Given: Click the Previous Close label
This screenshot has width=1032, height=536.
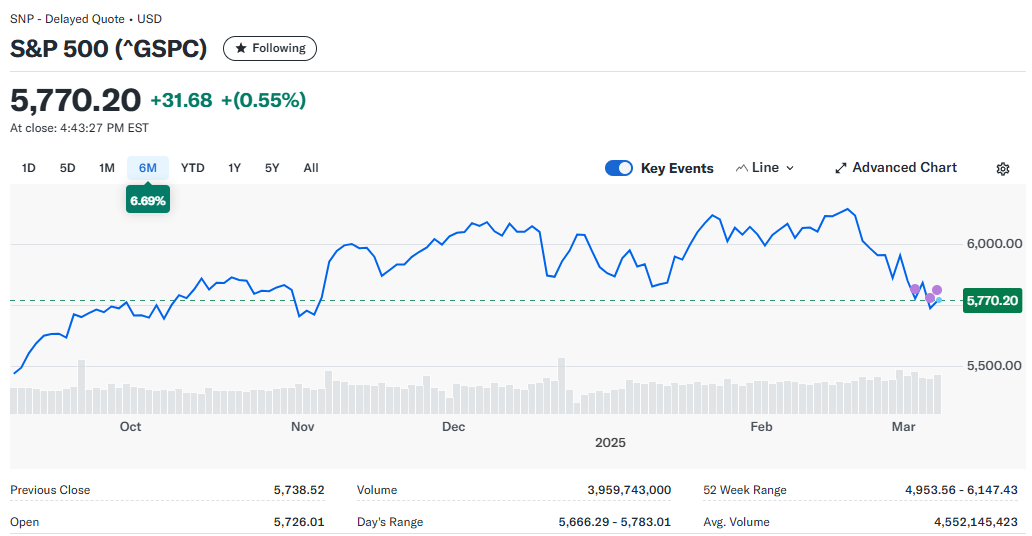Looking at the screenshot, I should pyautogui.click(x=50, y=490).
